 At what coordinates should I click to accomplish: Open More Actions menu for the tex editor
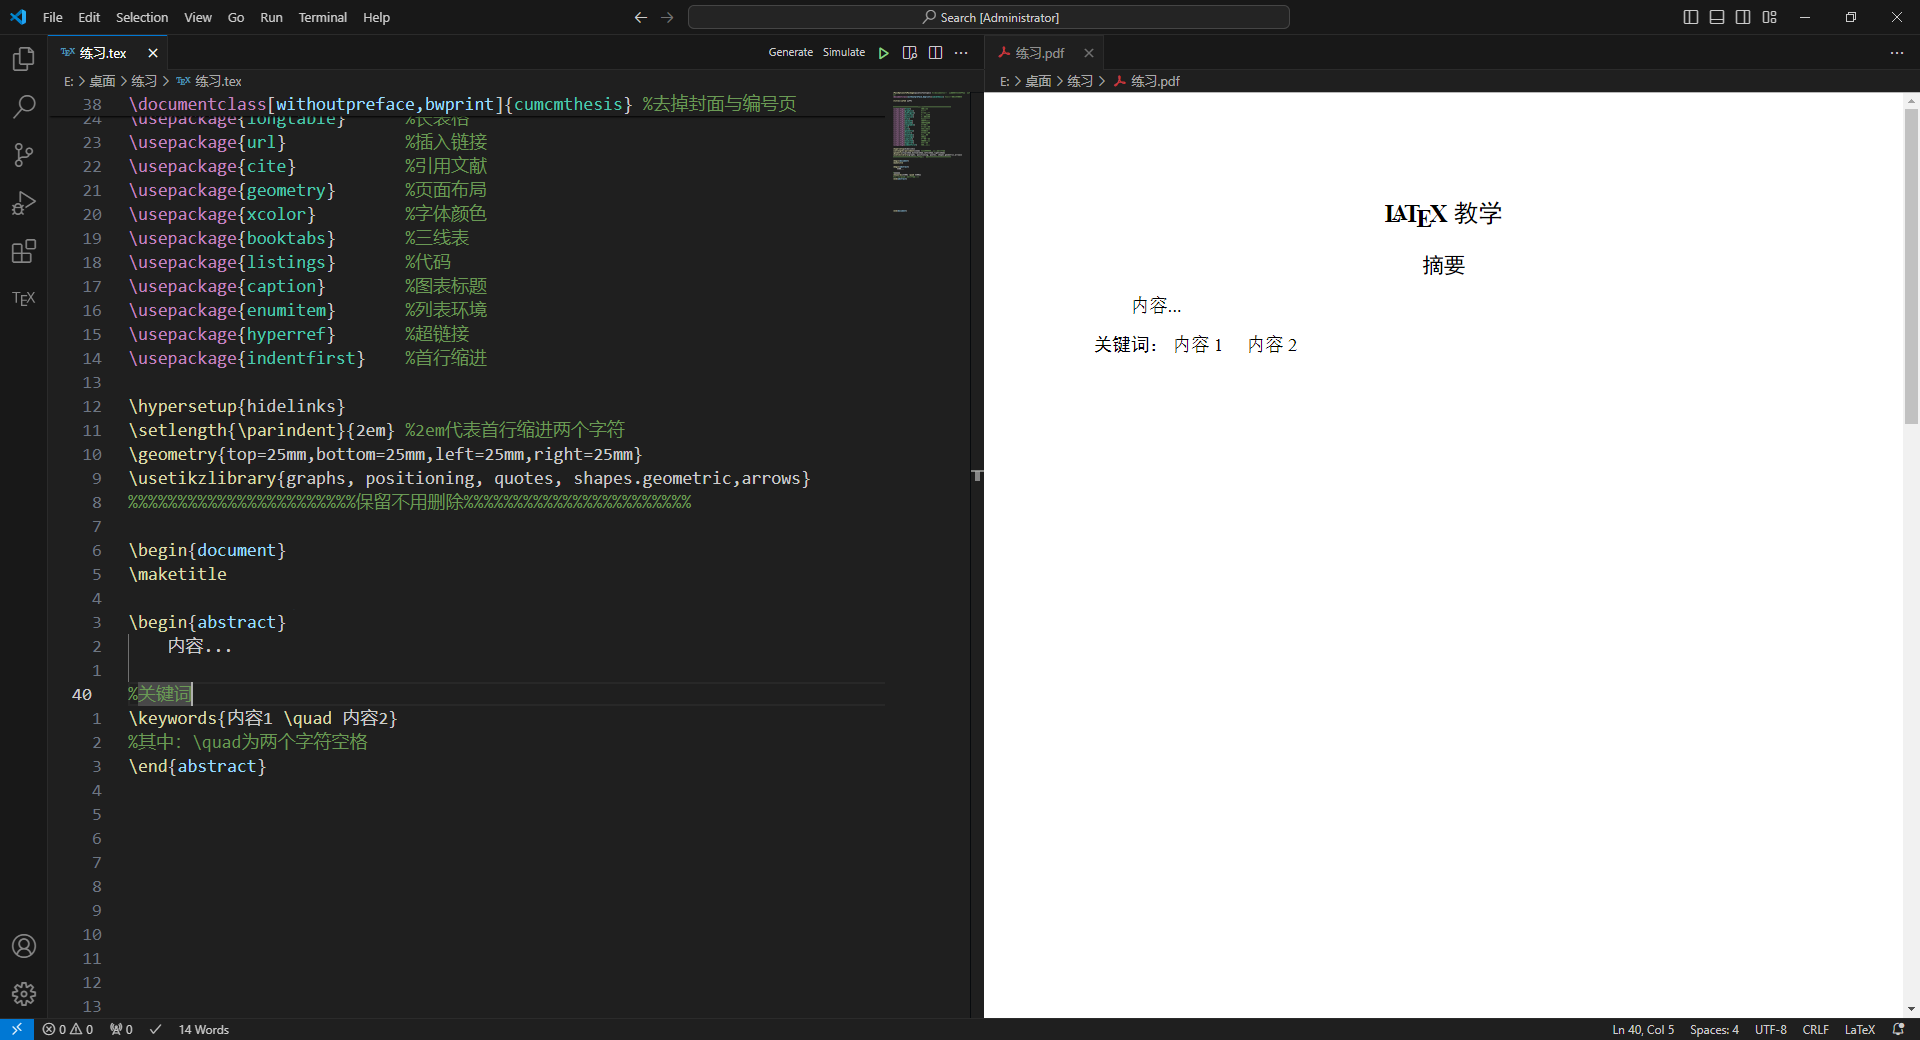(961, 53)
